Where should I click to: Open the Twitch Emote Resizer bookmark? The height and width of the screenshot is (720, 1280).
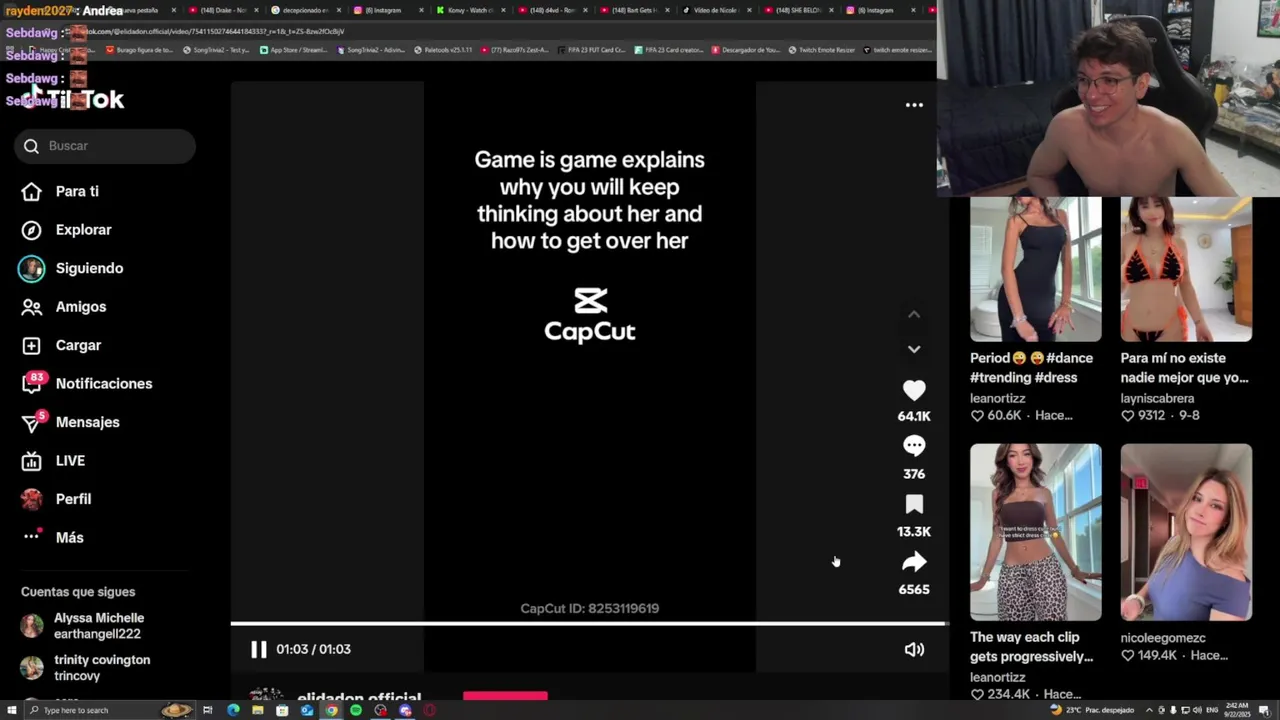coord(822,49)
